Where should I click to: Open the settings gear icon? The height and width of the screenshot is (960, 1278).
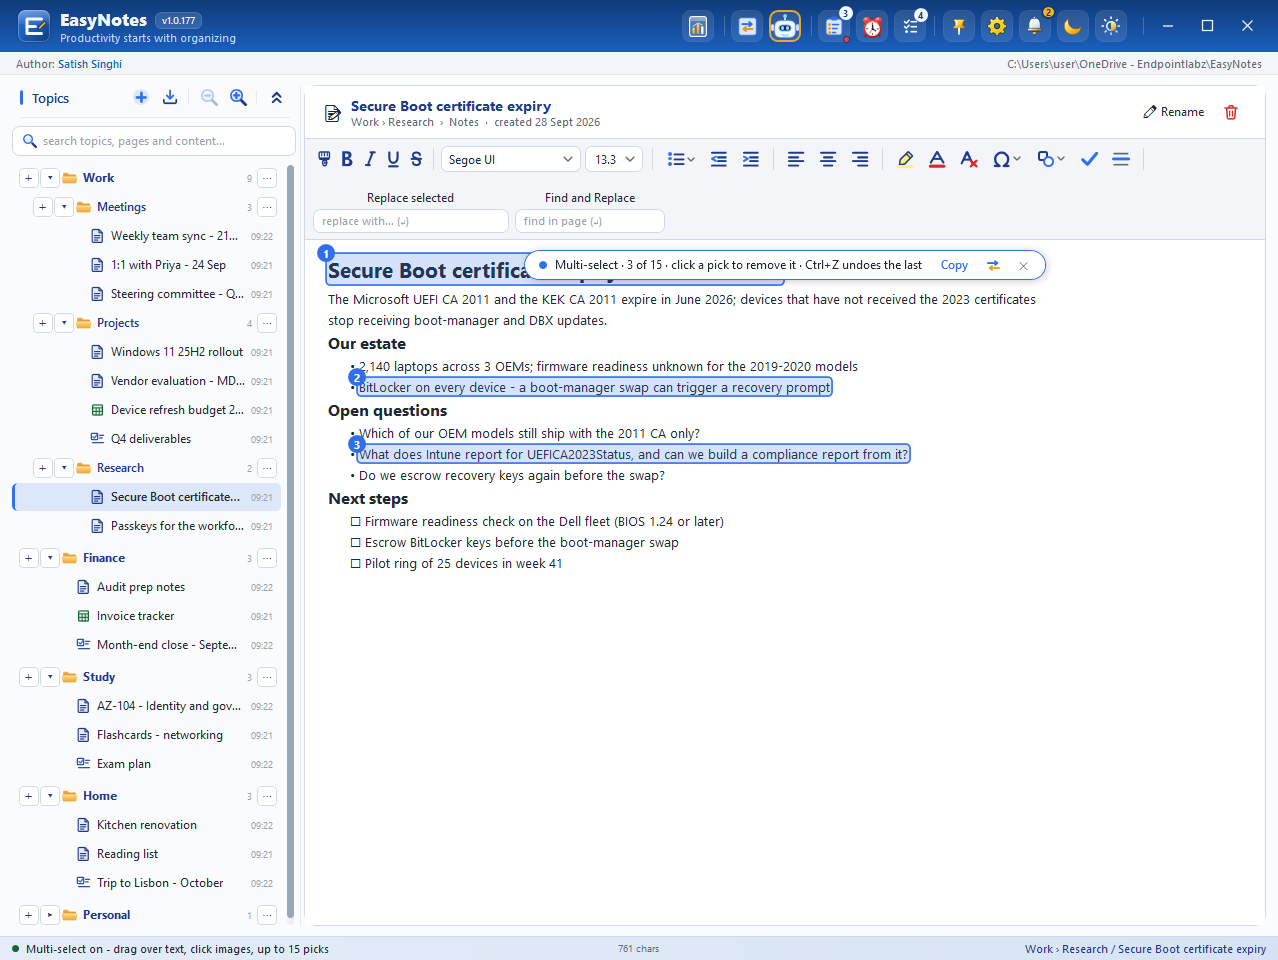point(997,27)
